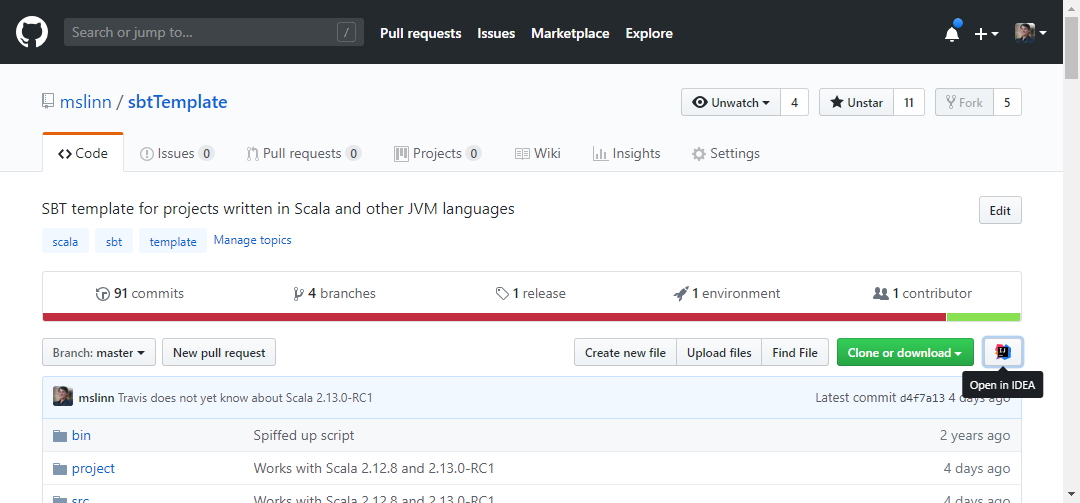The image size is (1080, 503).
Task: Open Issues in top navigation
Action: pyautogui.click(x=496, y=33)
